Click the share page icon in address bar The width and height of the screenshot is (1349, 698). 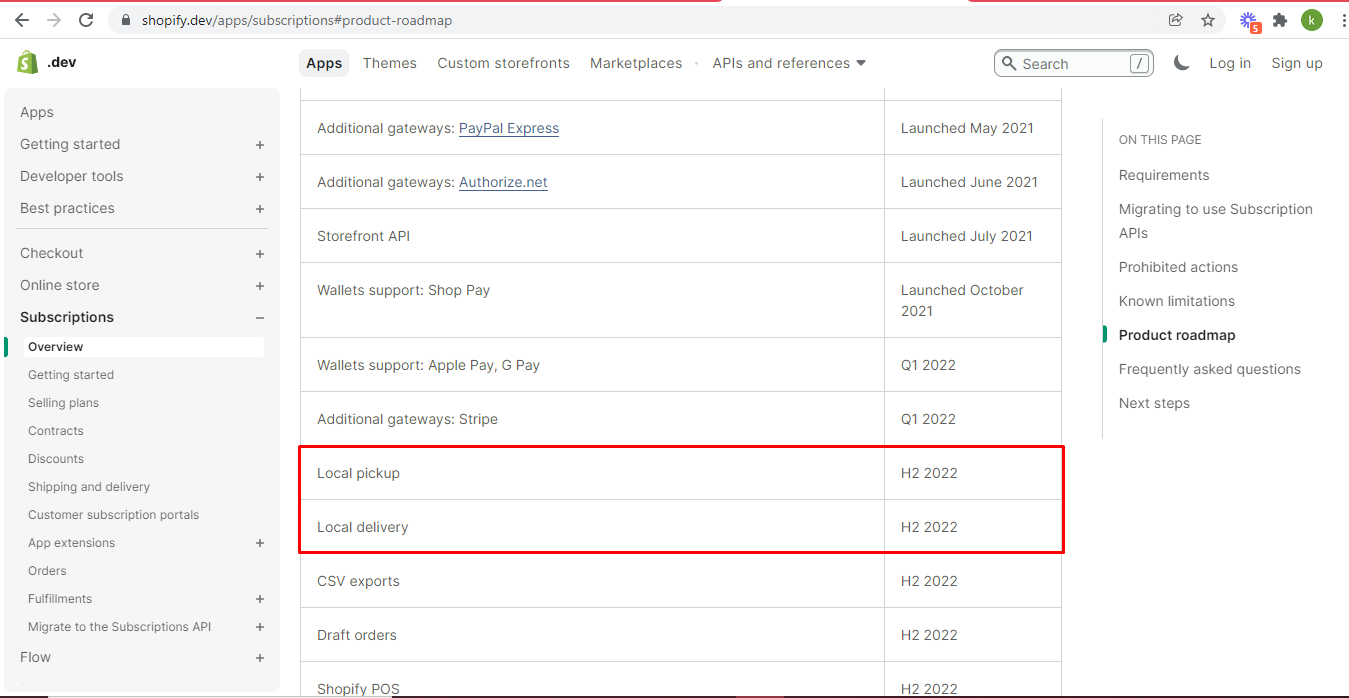tap(1176, 20)
